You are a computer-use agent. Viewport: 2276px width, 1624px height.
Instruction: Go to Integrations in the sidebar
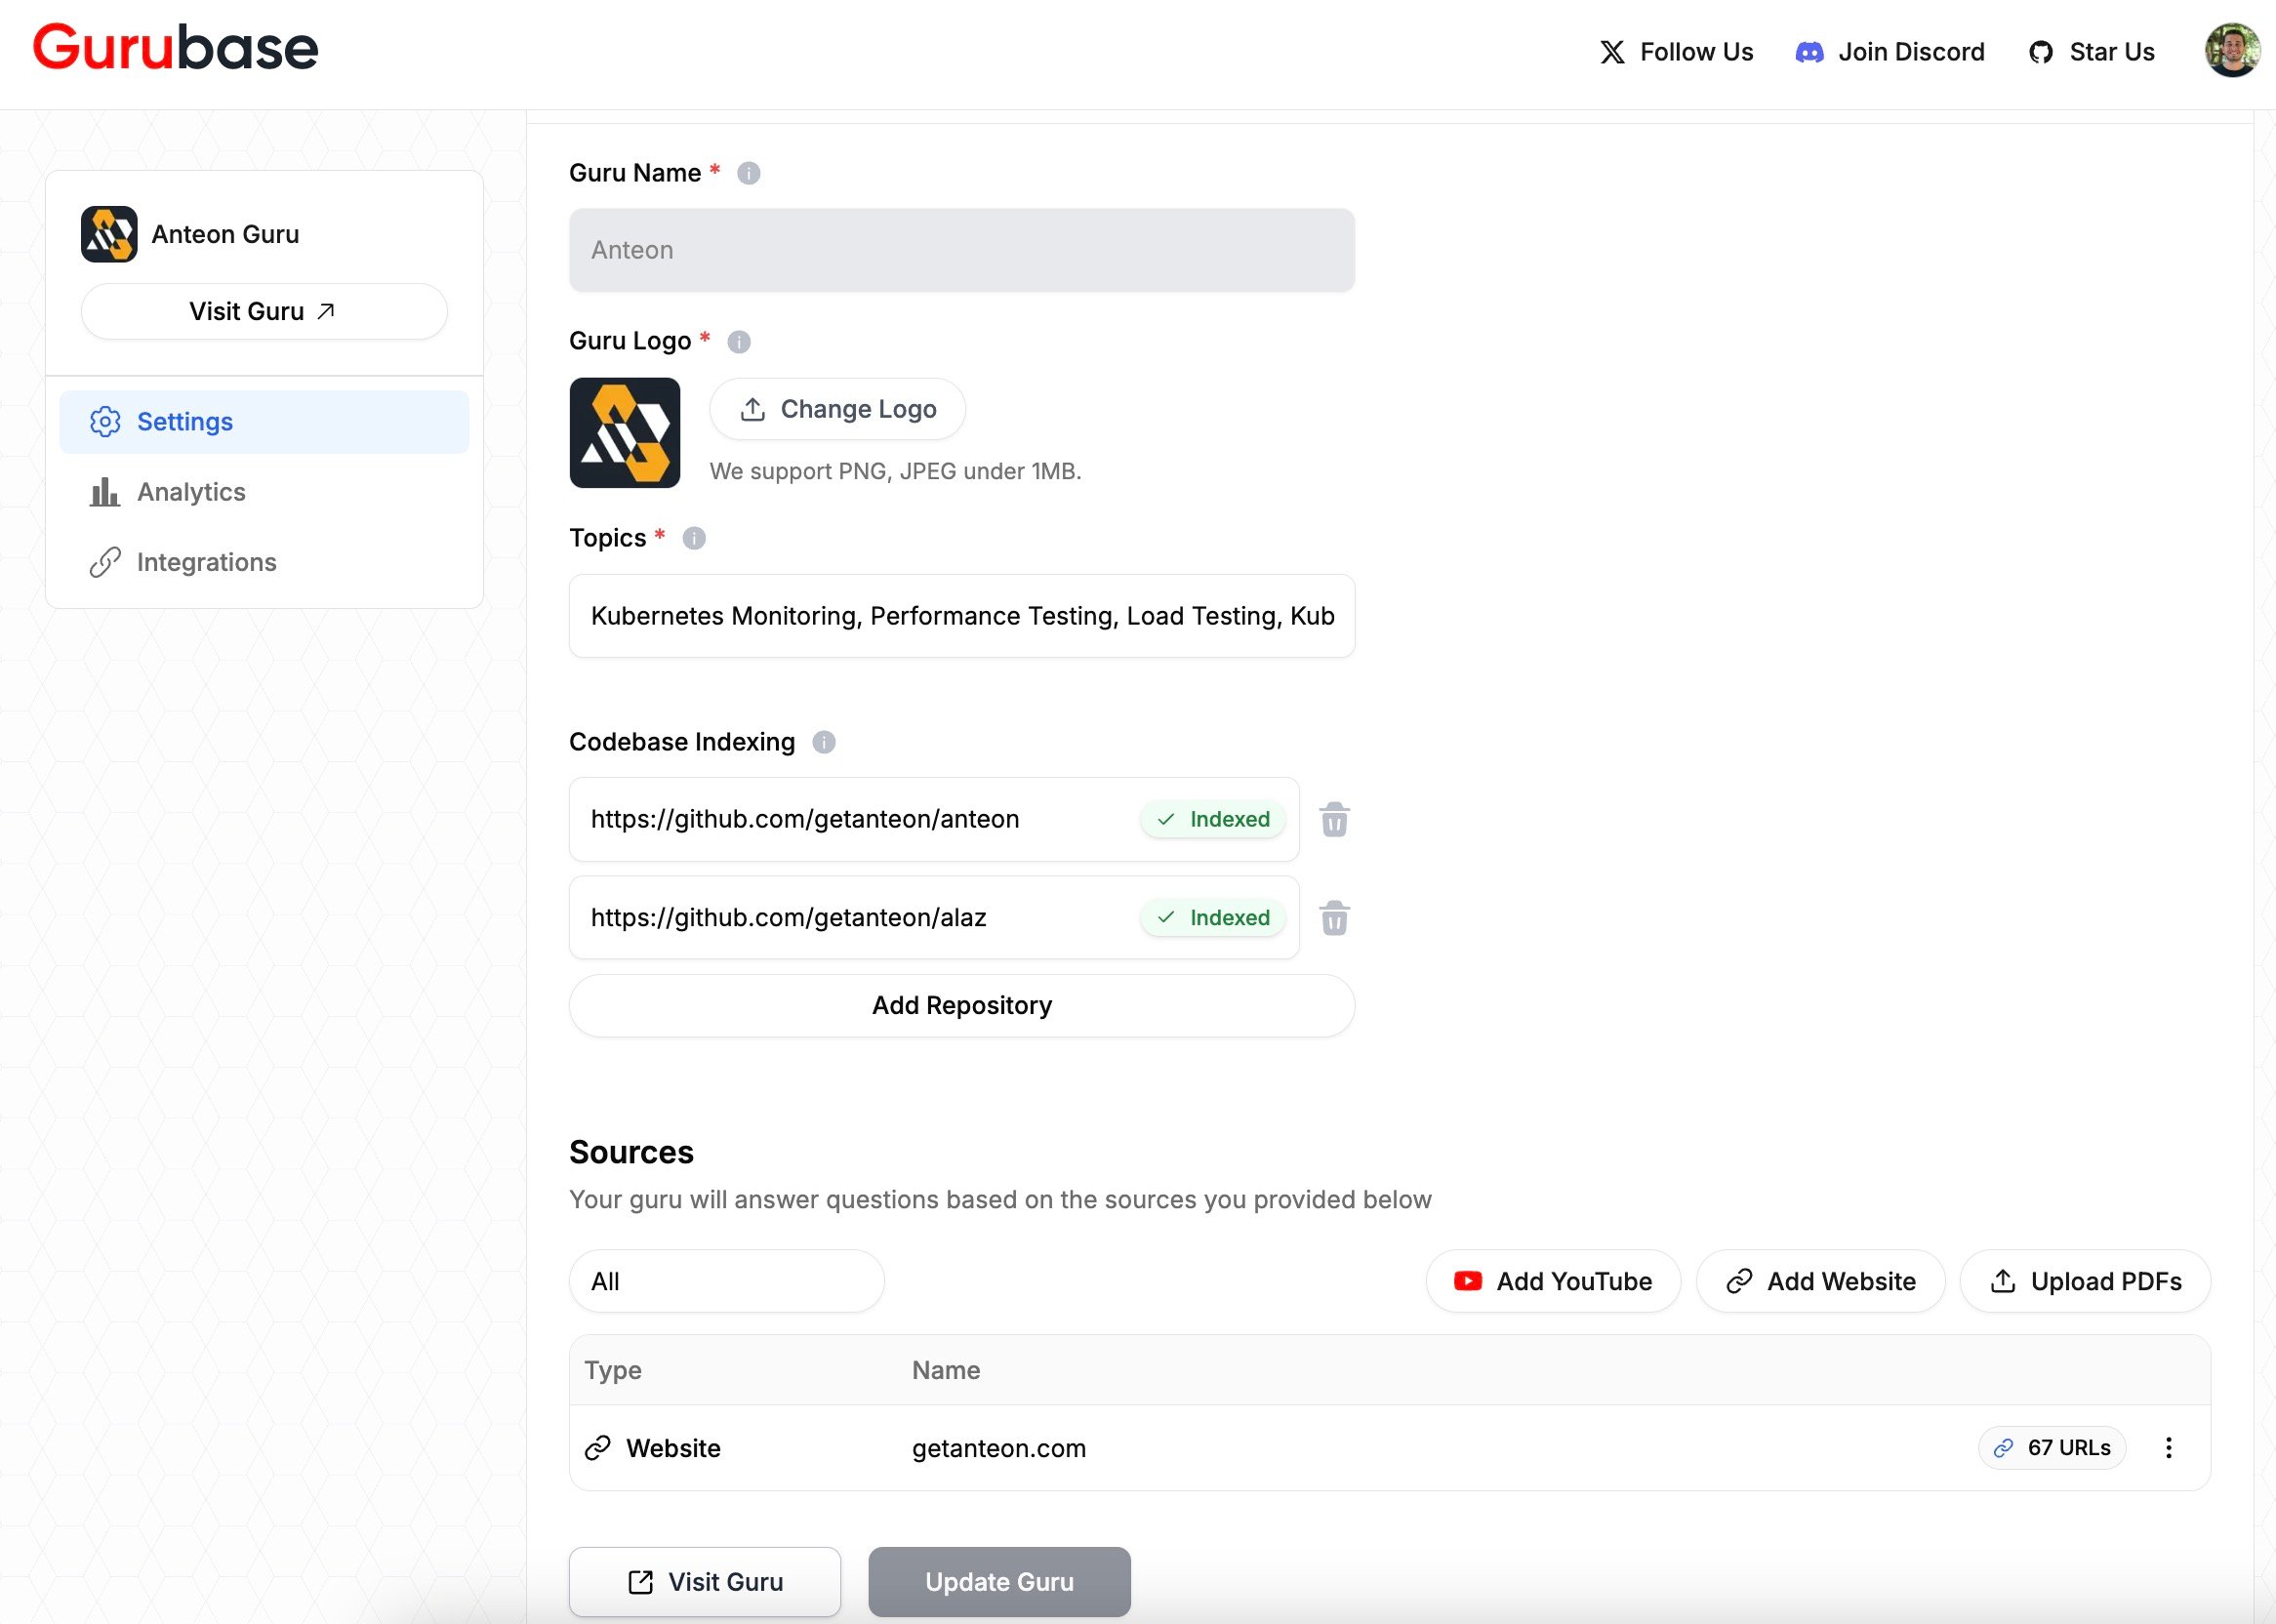[x=206, y=562]
